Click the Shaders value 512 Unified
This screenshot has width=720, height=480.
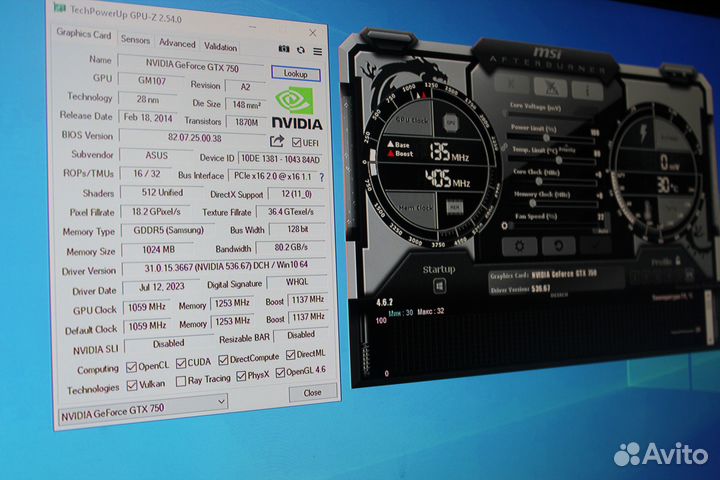click(x=162, y=192)
